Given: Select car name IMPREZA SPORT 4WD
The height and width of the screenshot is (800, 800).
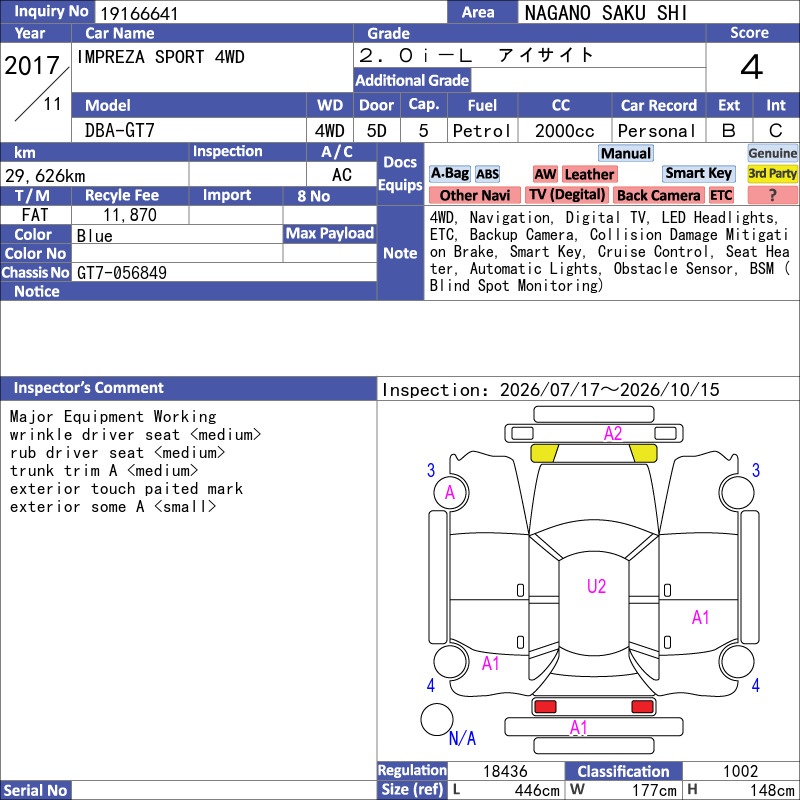Looking at the screenshot, I should pos(160,57).
